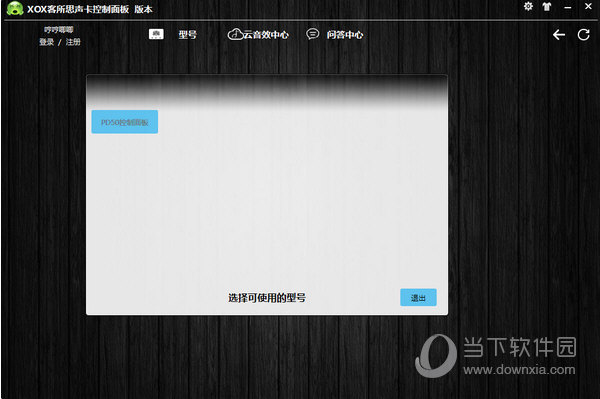Click the 哼哼唧唧 username text
Image resolution: width=600 pixels, height=399 pixels.
[x=59, y=29]
